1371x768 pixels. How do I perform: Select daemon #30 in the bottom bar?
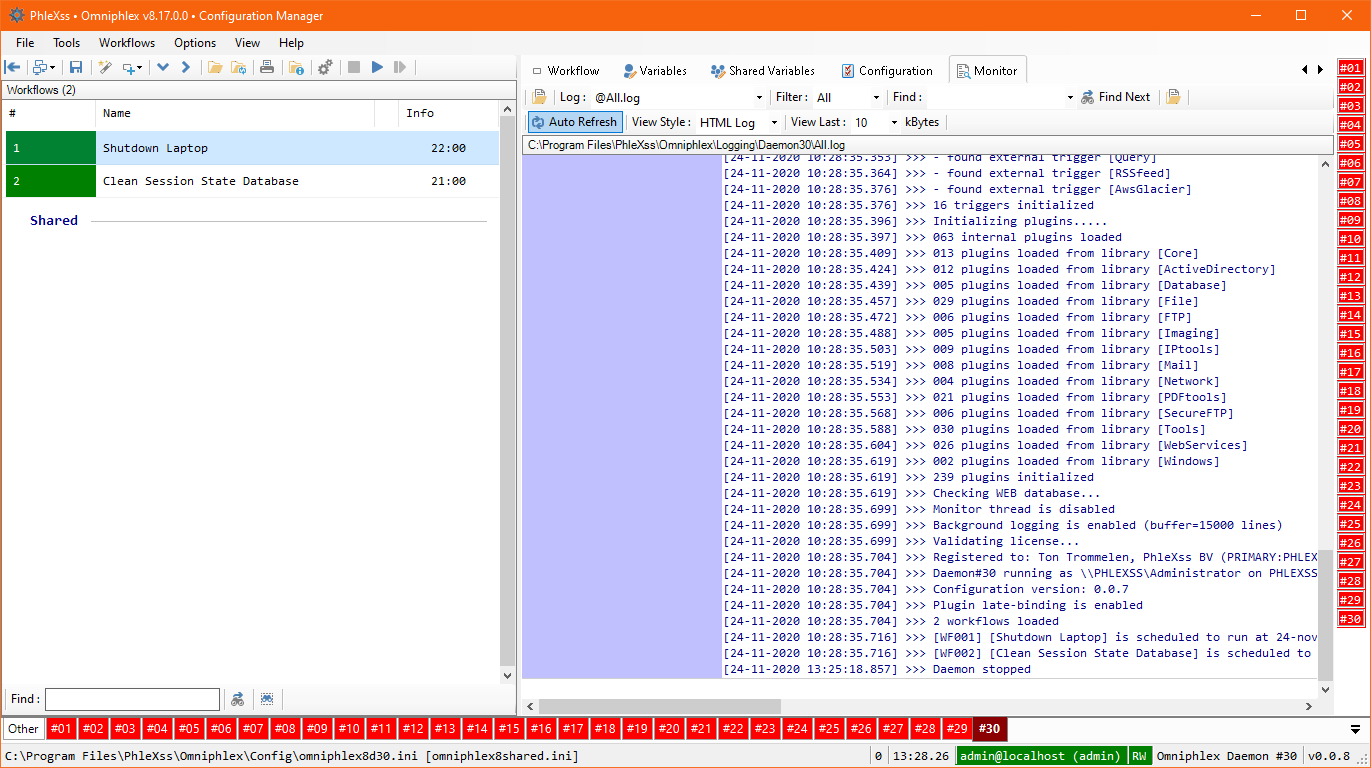click(x=990, y=729)
